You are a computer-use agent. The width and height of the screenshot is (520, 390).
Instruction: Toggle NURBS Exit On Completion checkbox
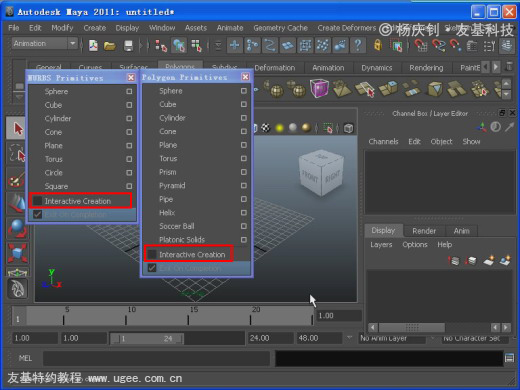tap(37, 214)
